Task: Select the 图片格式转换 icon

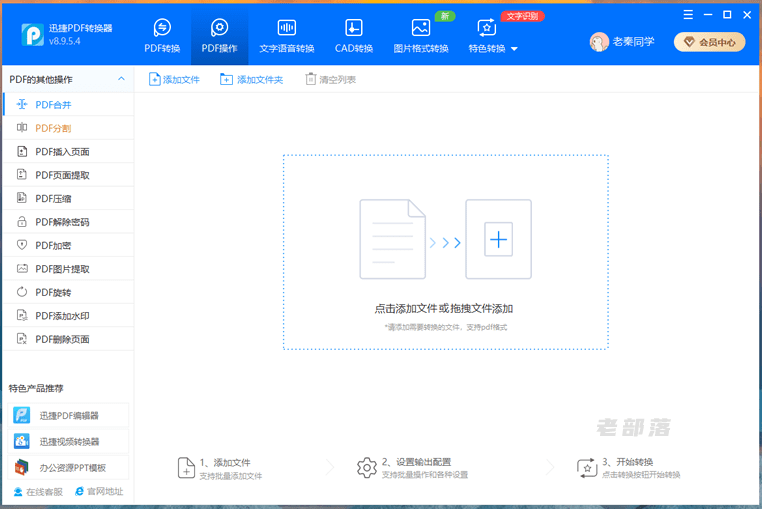Action: (x=420, y=36)
